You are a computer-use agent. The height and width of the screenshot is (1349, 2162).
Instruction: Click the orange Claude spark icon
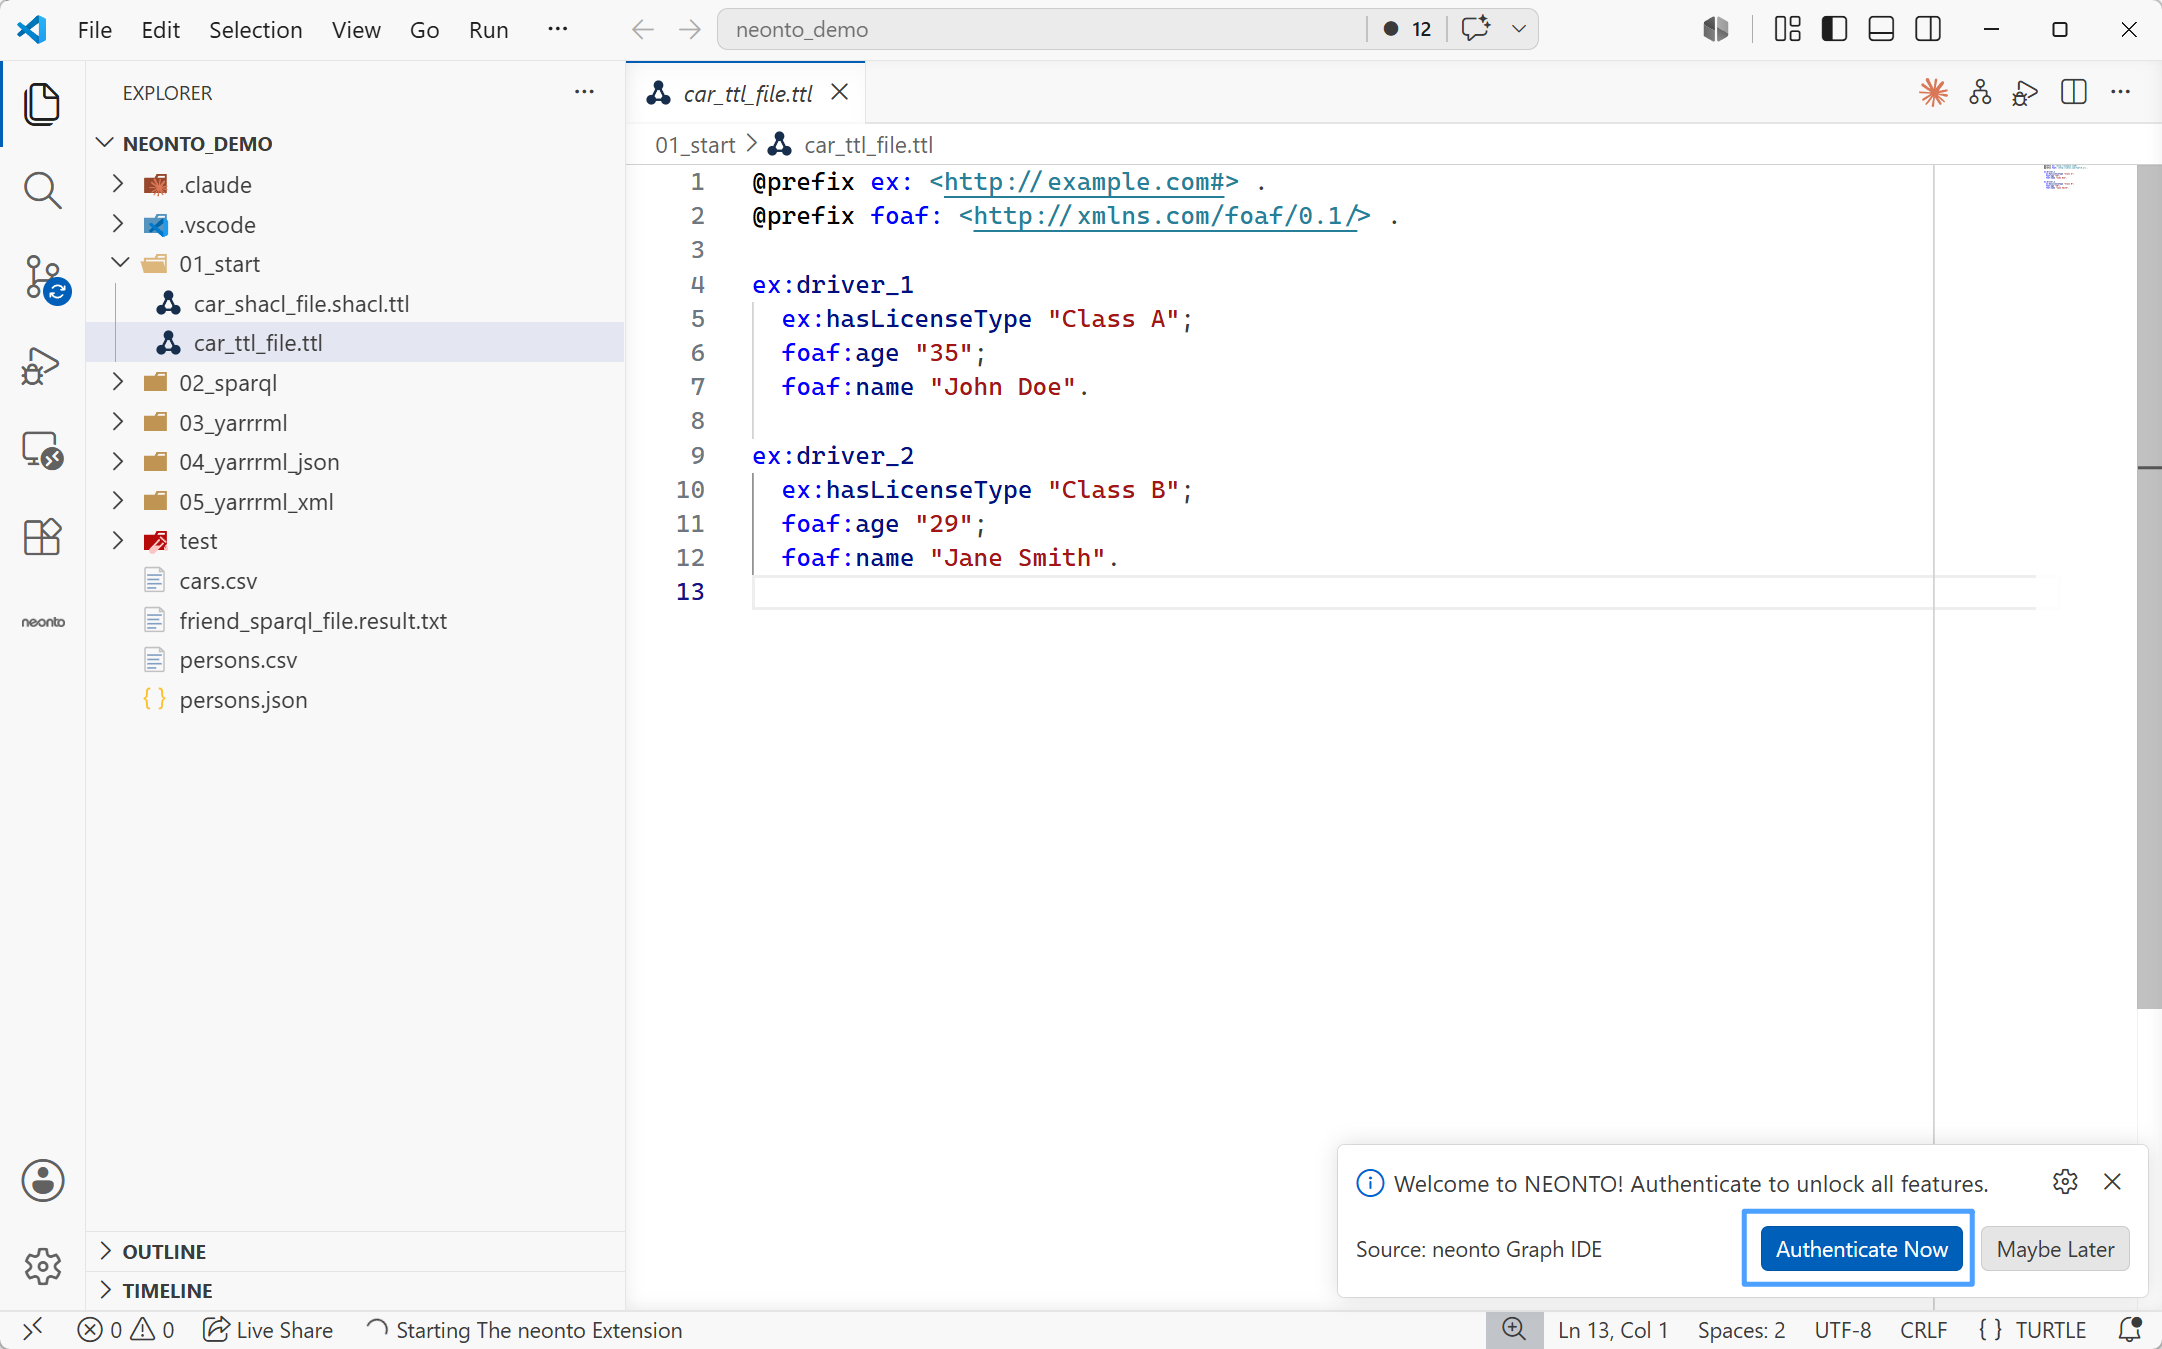[1933, 93]
